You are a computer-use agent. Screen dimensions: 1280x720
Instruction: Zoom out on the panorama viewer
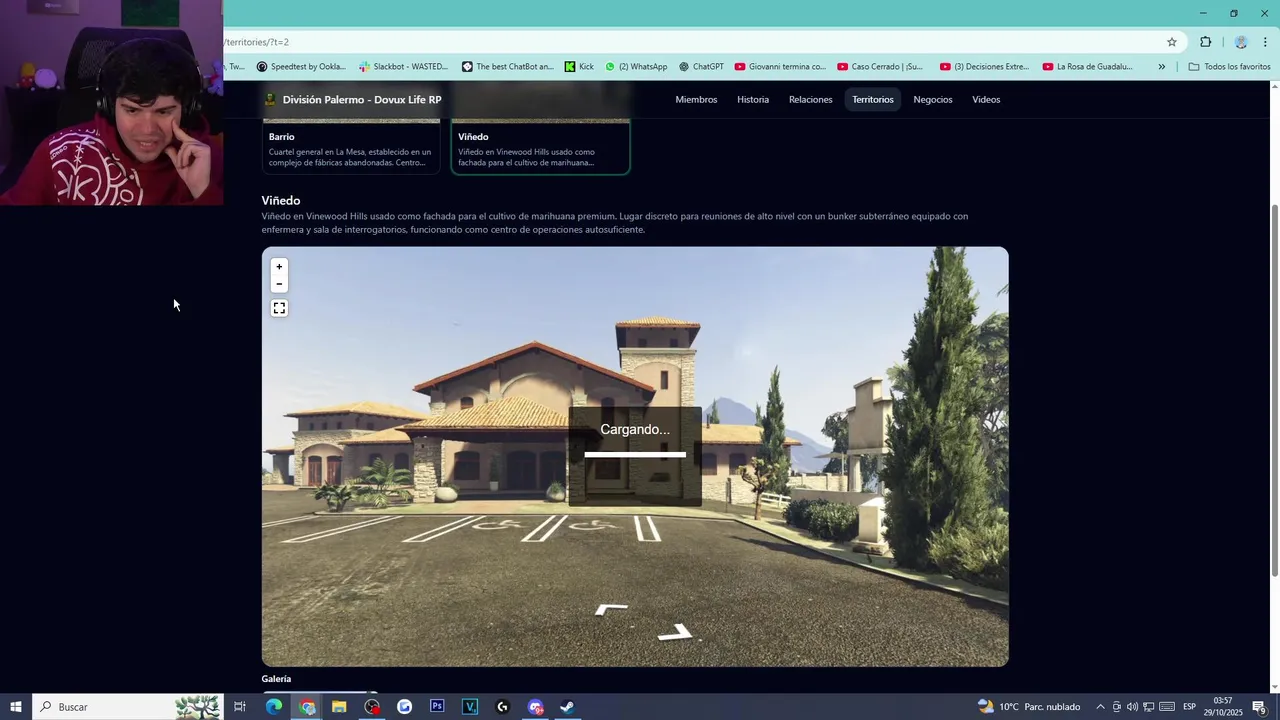coord(279,284)
